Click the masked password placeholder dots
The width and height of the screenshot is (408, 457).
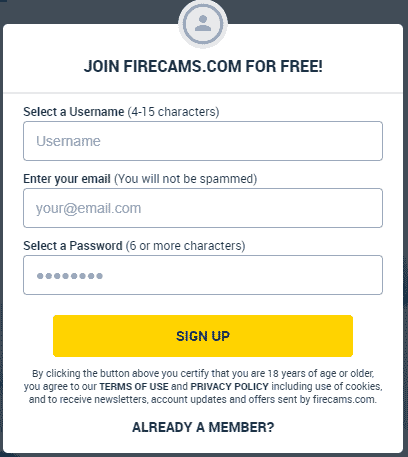(70, 276)
